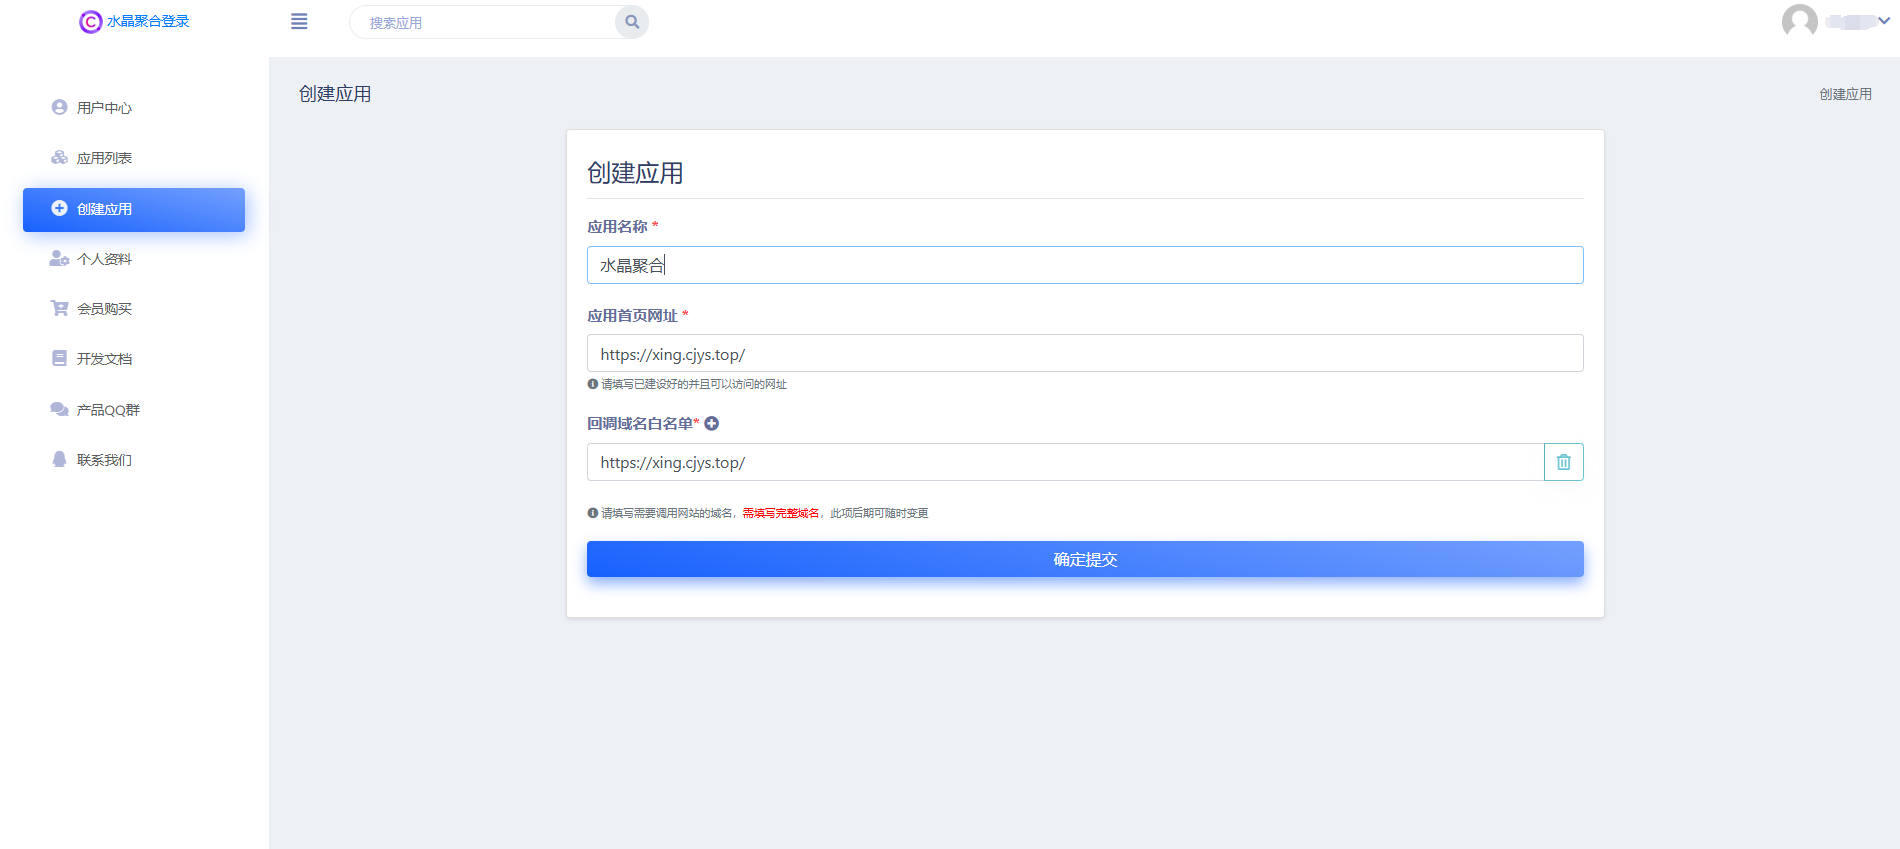Open 应用列表 in the sidebar
Image resolution: width=1900 pixels, height=849 pixels.
(x=104, y=158)
